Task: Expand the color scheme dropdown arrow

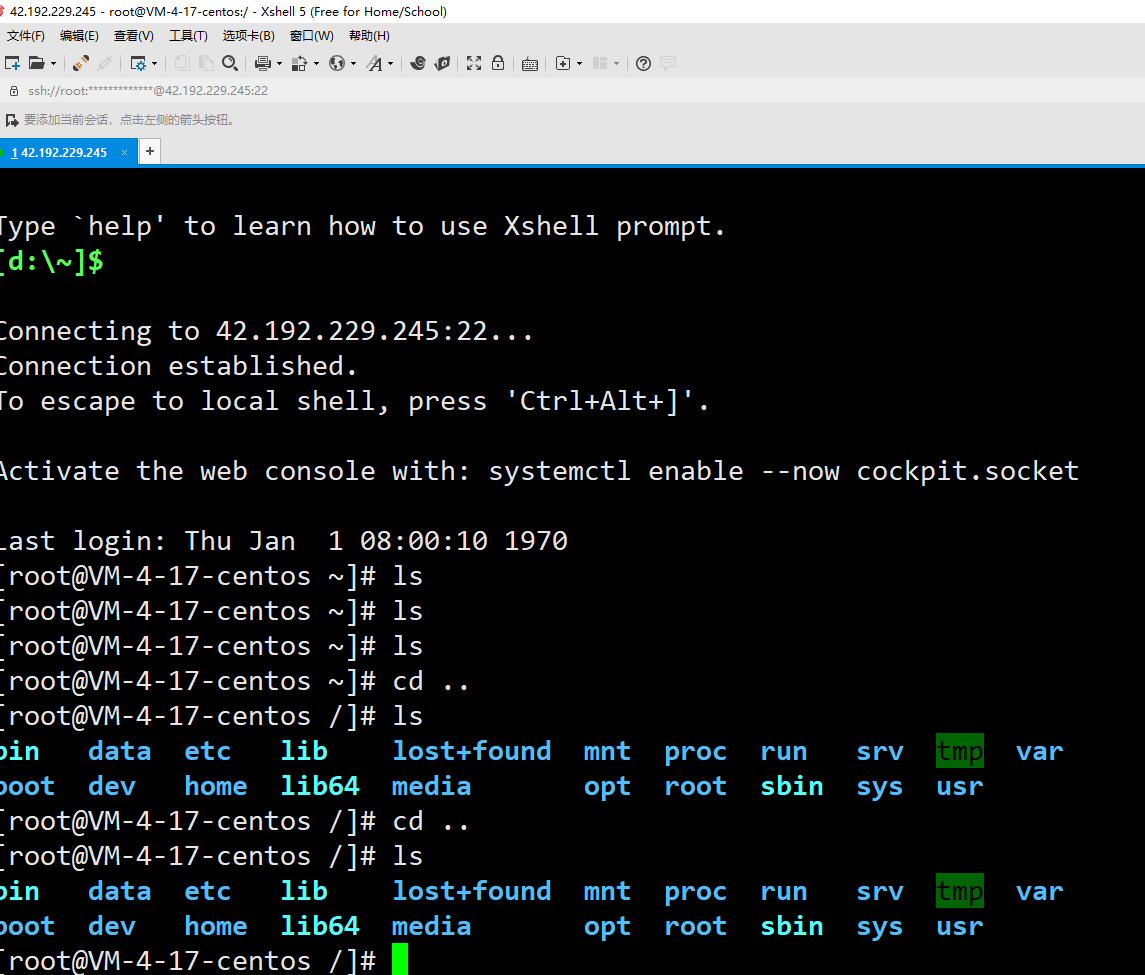Action: point(316,64)
